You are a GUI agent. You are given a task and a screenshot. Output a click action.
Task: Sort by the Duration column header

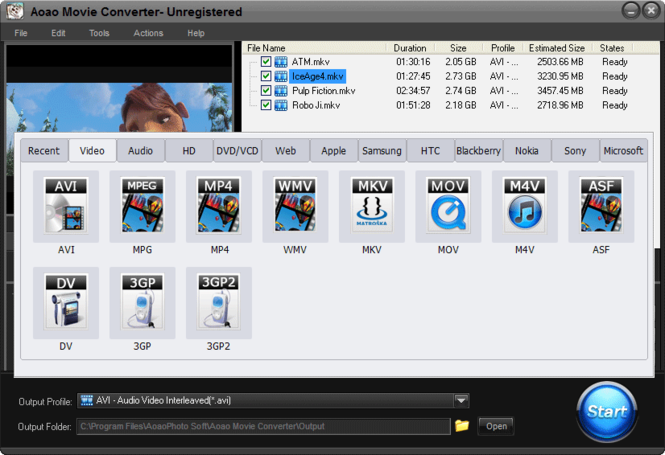coord(410,48)
